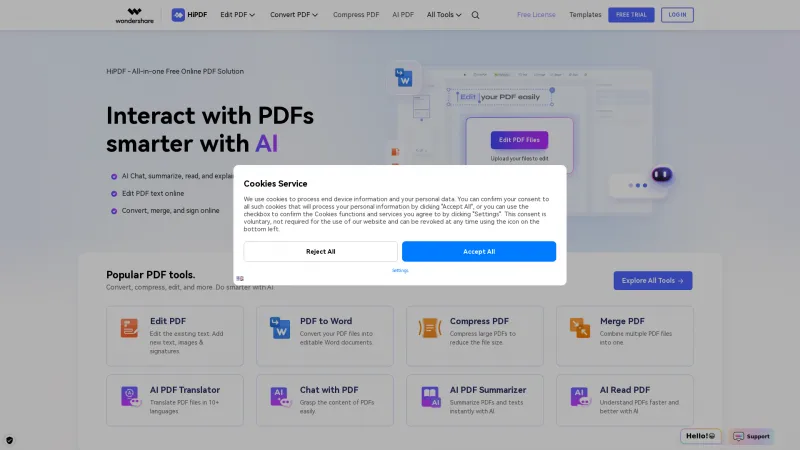Open the Support chat button

(751, 436)
